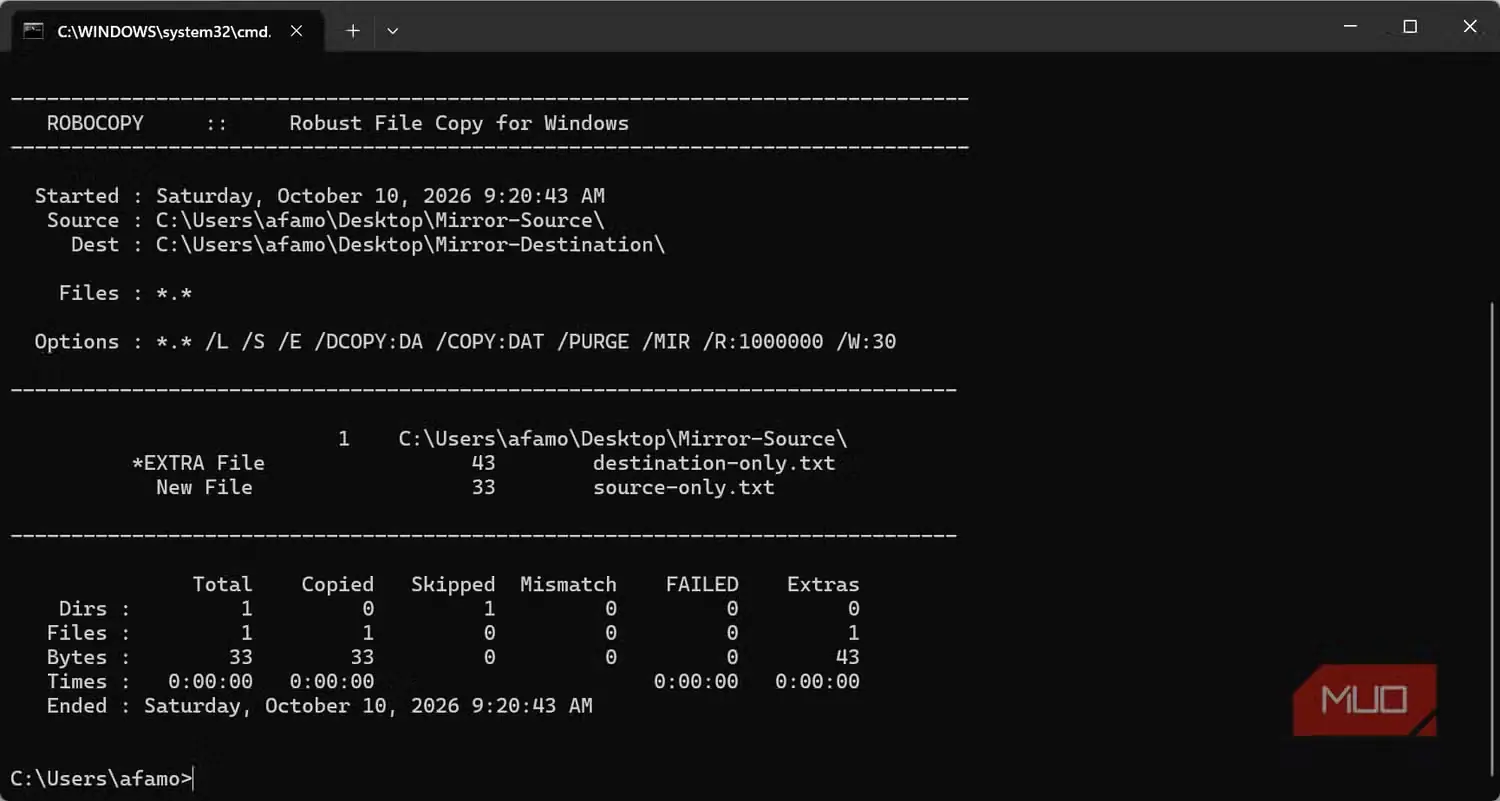Click the /PURGE switch in Options line

point(592,342)
